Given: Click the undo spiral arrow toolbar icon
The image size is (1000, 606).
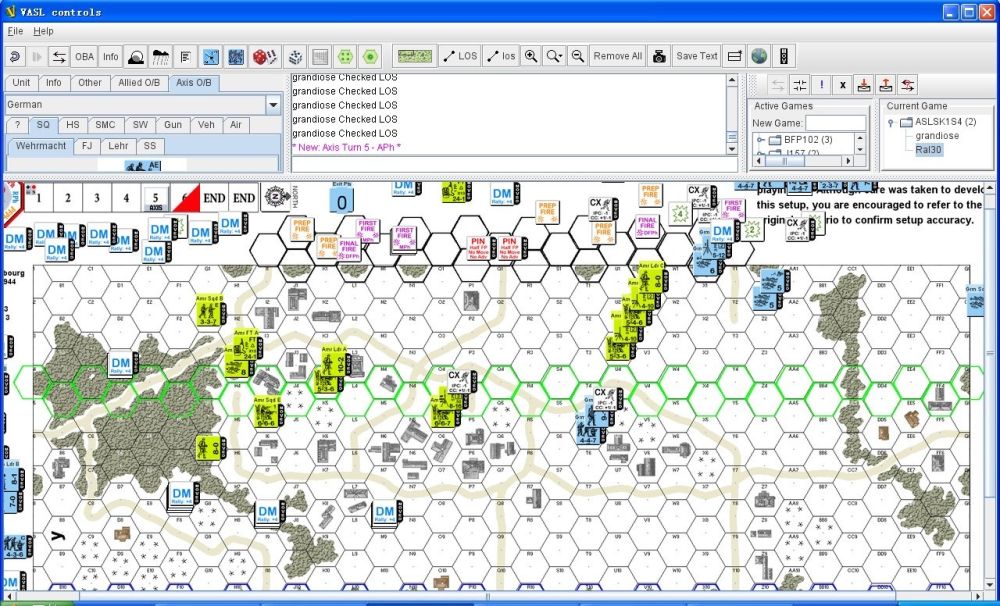Looking at the screenshot, I should [x=15, y=56].
